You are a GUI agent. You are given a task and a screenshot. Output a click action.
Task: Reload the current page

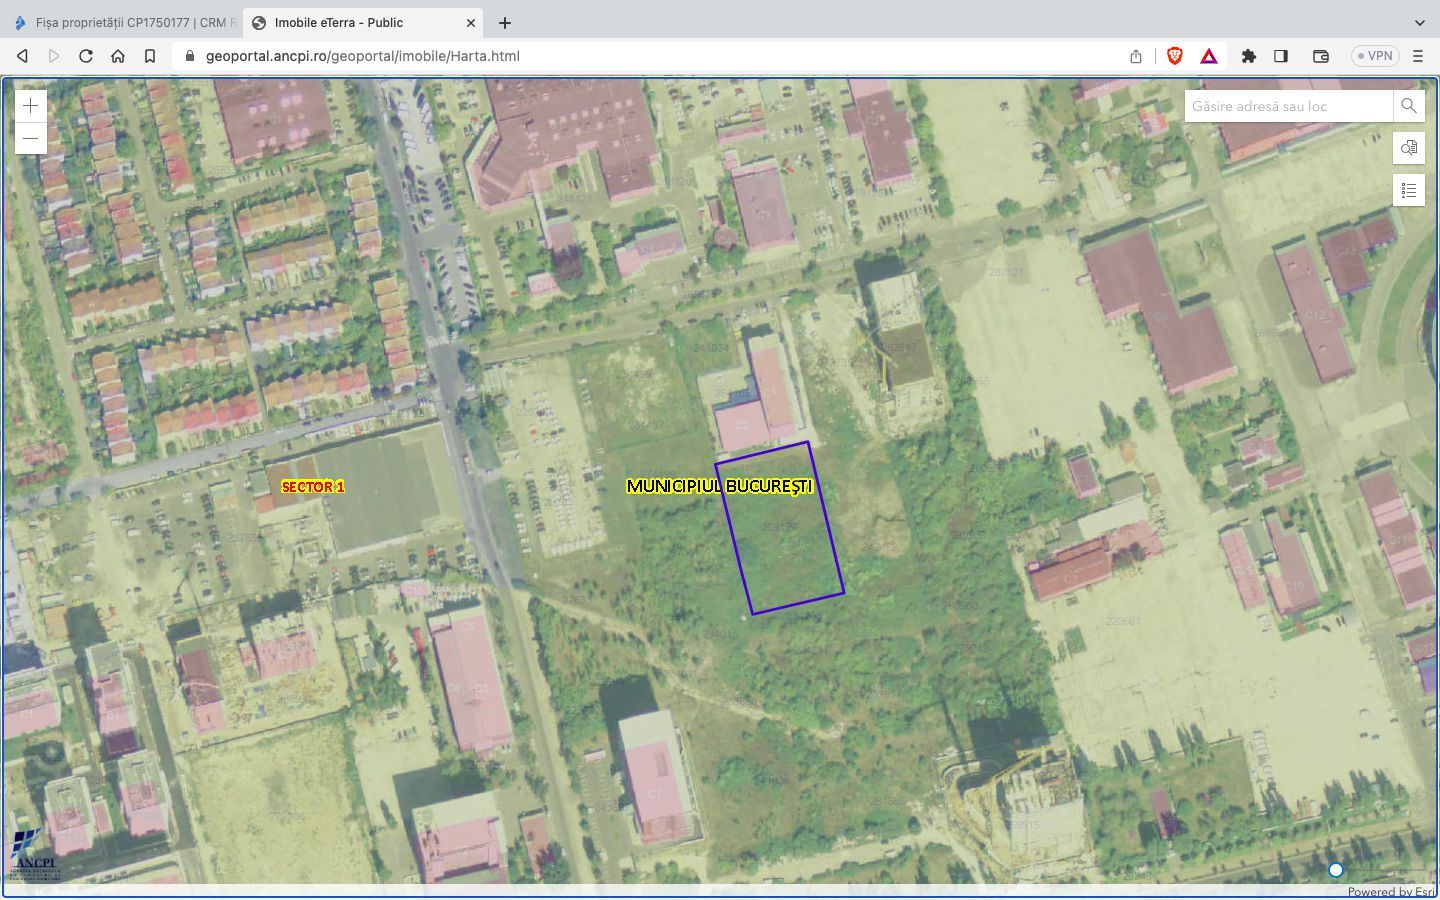(x=86, y=56)
